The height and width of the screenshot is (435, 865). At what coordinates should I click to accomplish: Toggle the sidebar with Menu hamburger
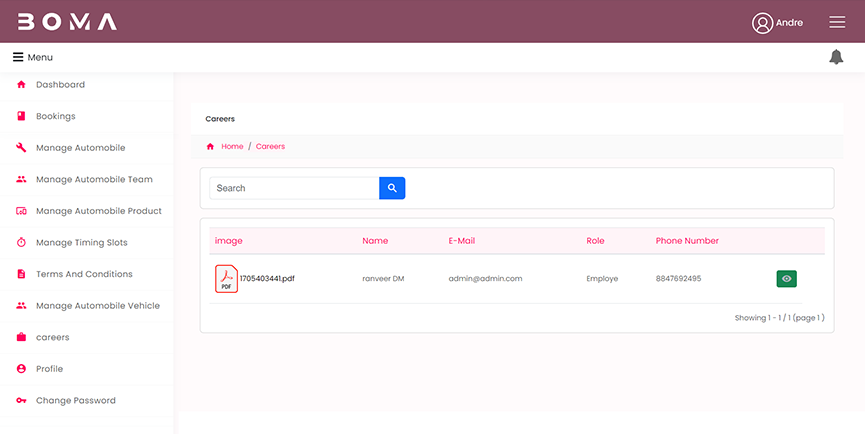coord(18,57)
